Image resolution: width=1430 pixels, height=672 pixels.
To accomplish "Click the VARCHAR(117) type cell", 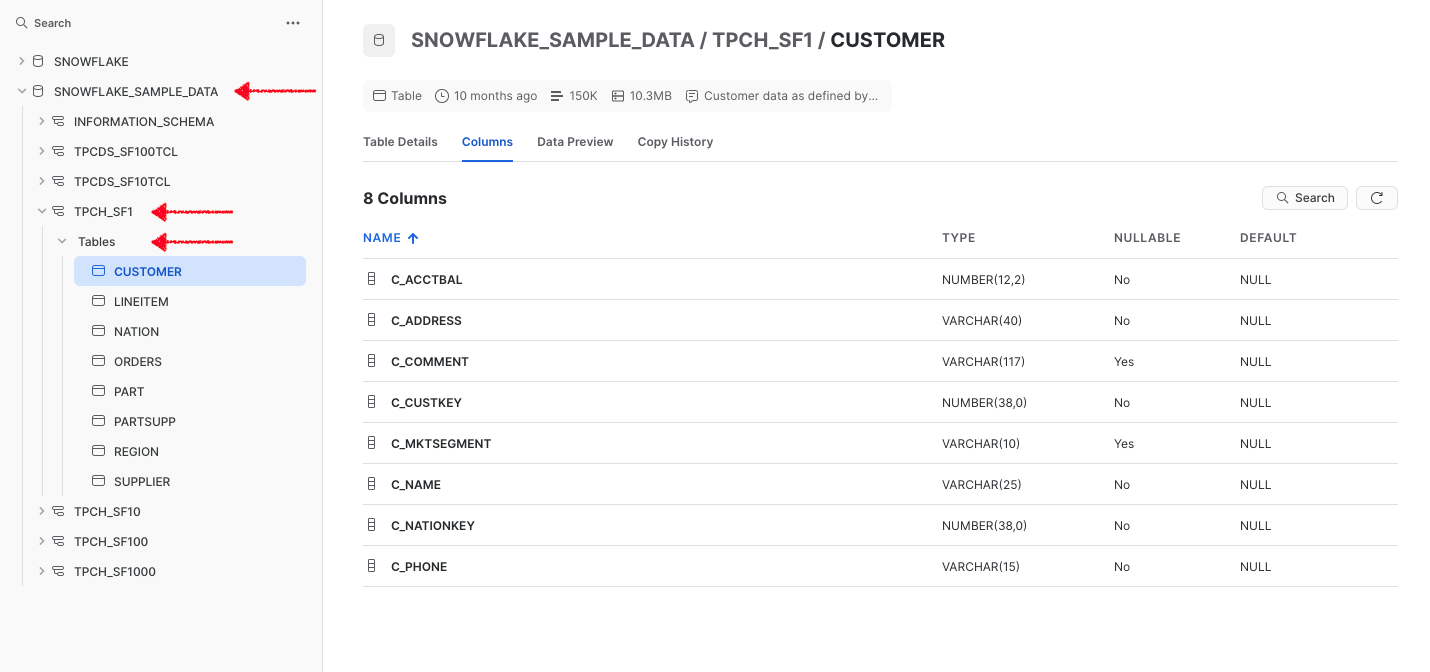I will (983, 361).
